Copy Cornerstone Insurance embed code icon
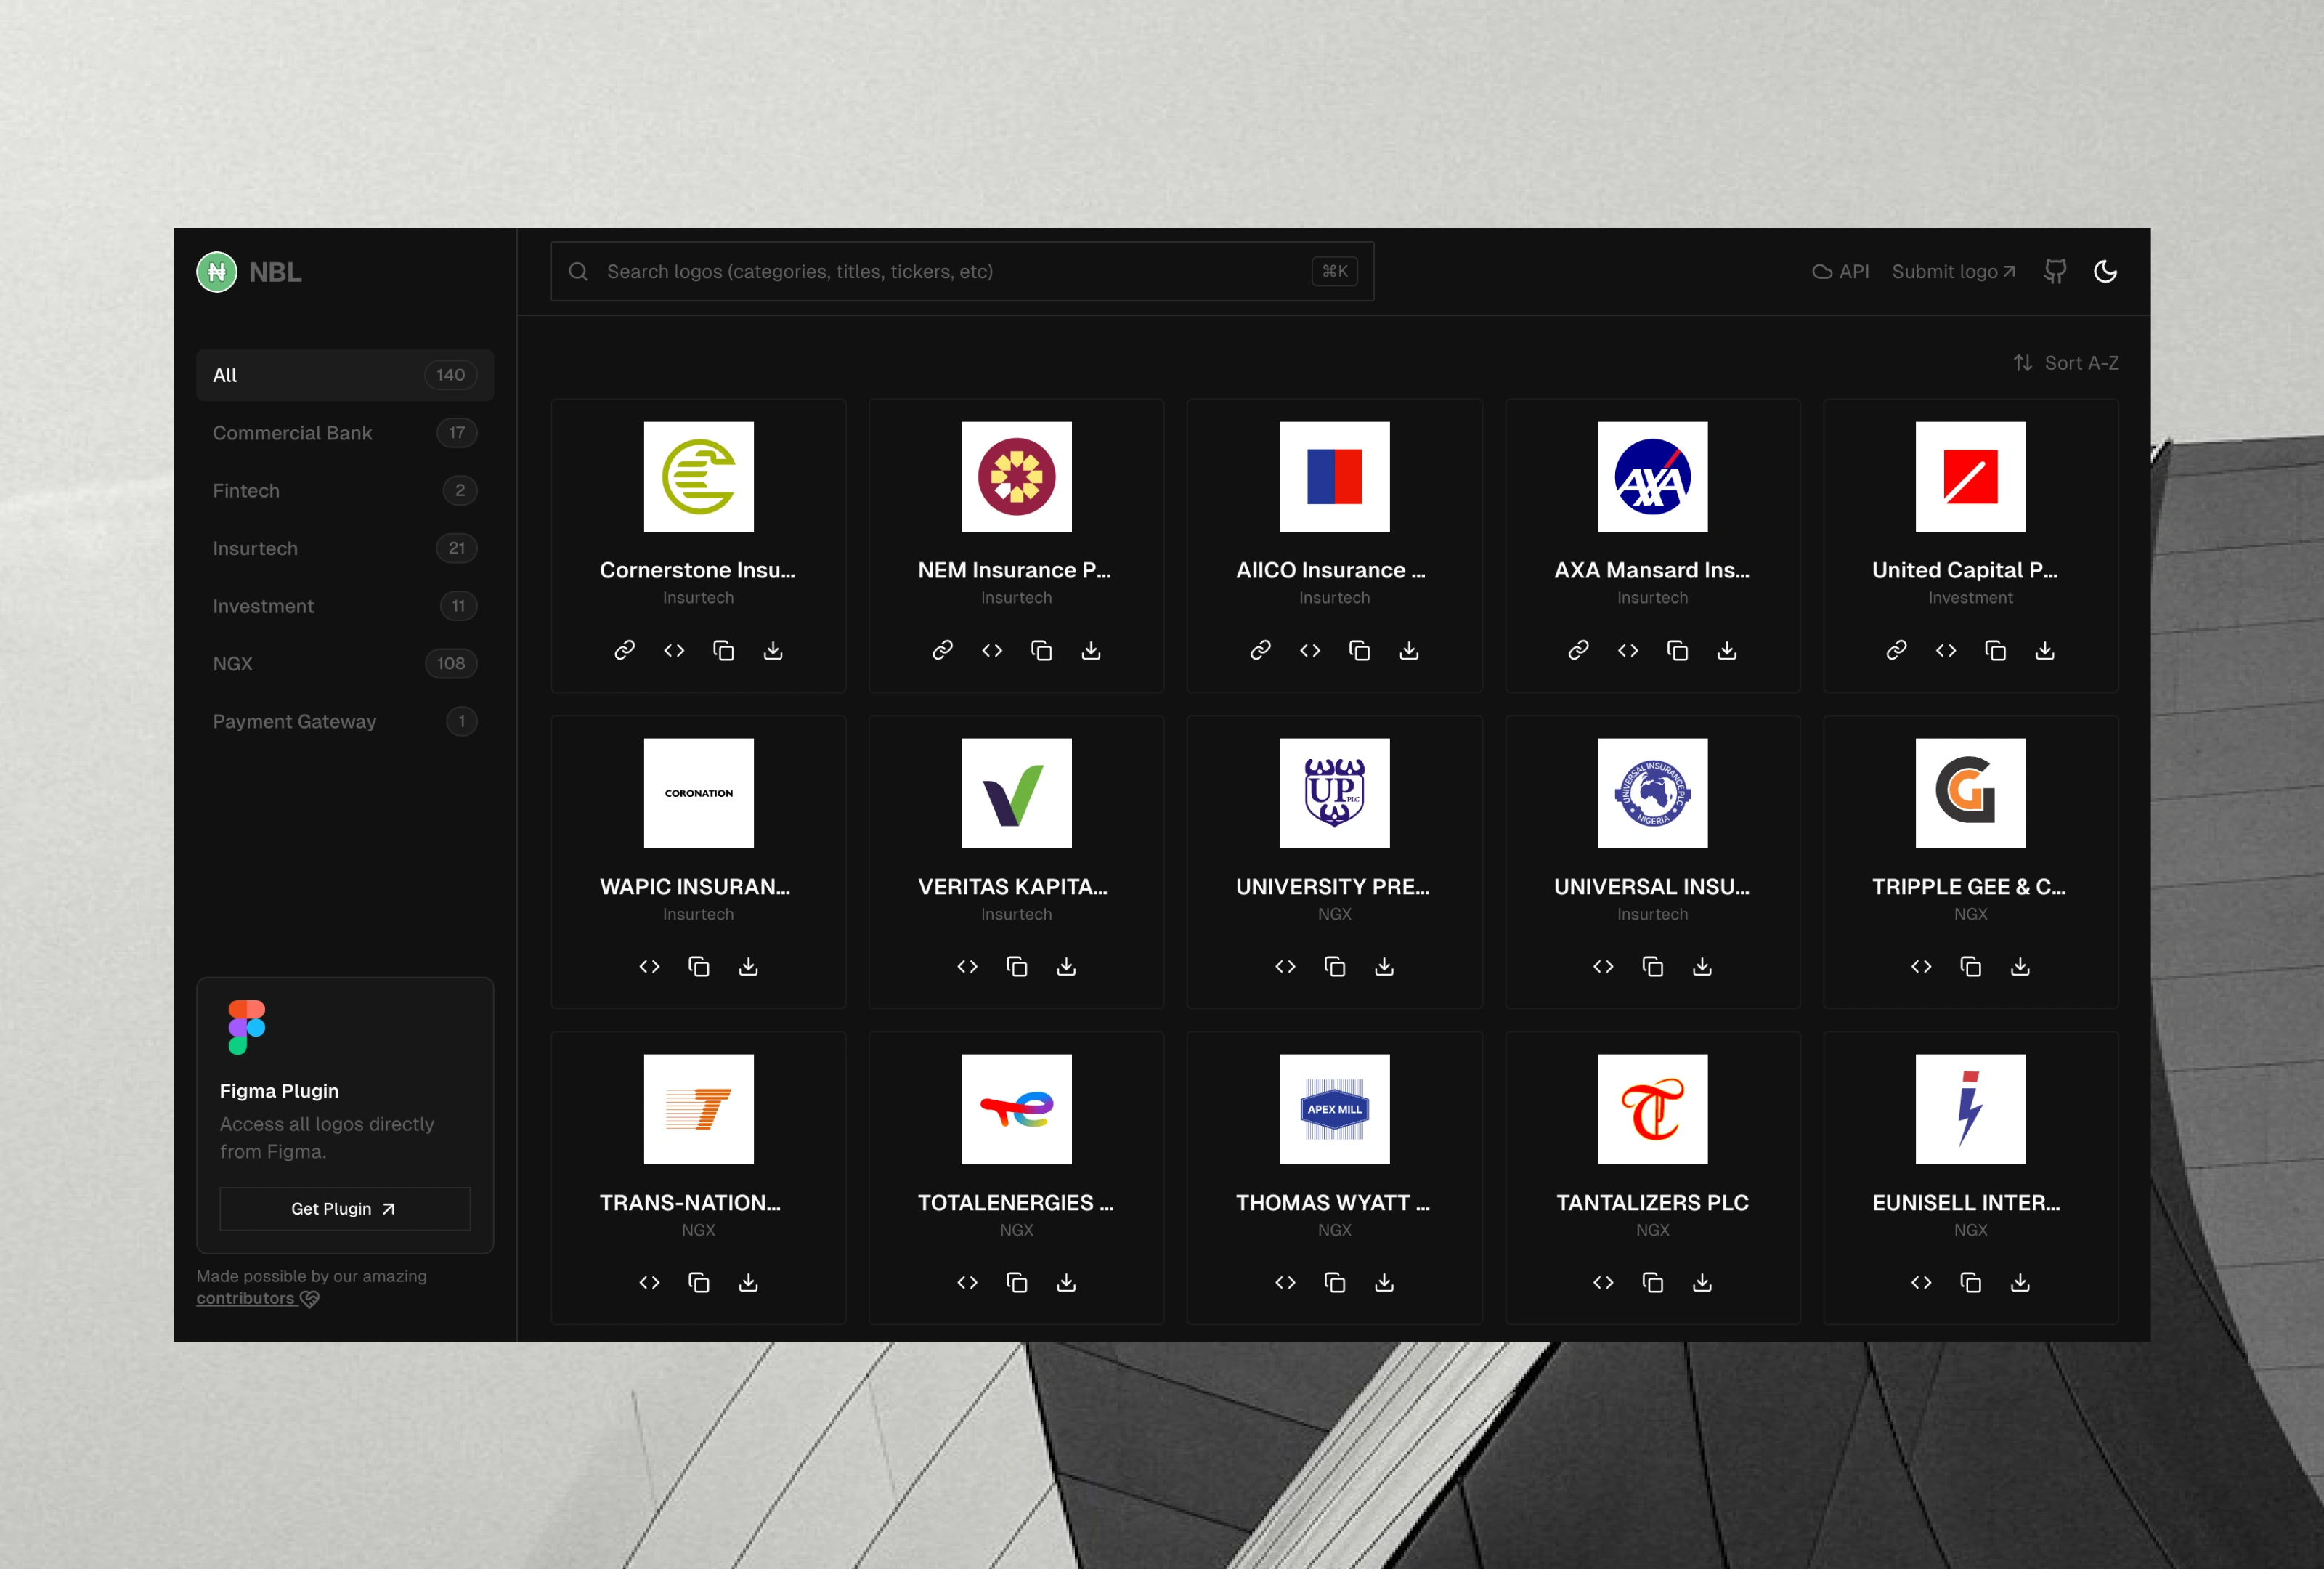The height and width of the screenshot is (1569, 2324). pyautogui.click(x=674, y=651)
